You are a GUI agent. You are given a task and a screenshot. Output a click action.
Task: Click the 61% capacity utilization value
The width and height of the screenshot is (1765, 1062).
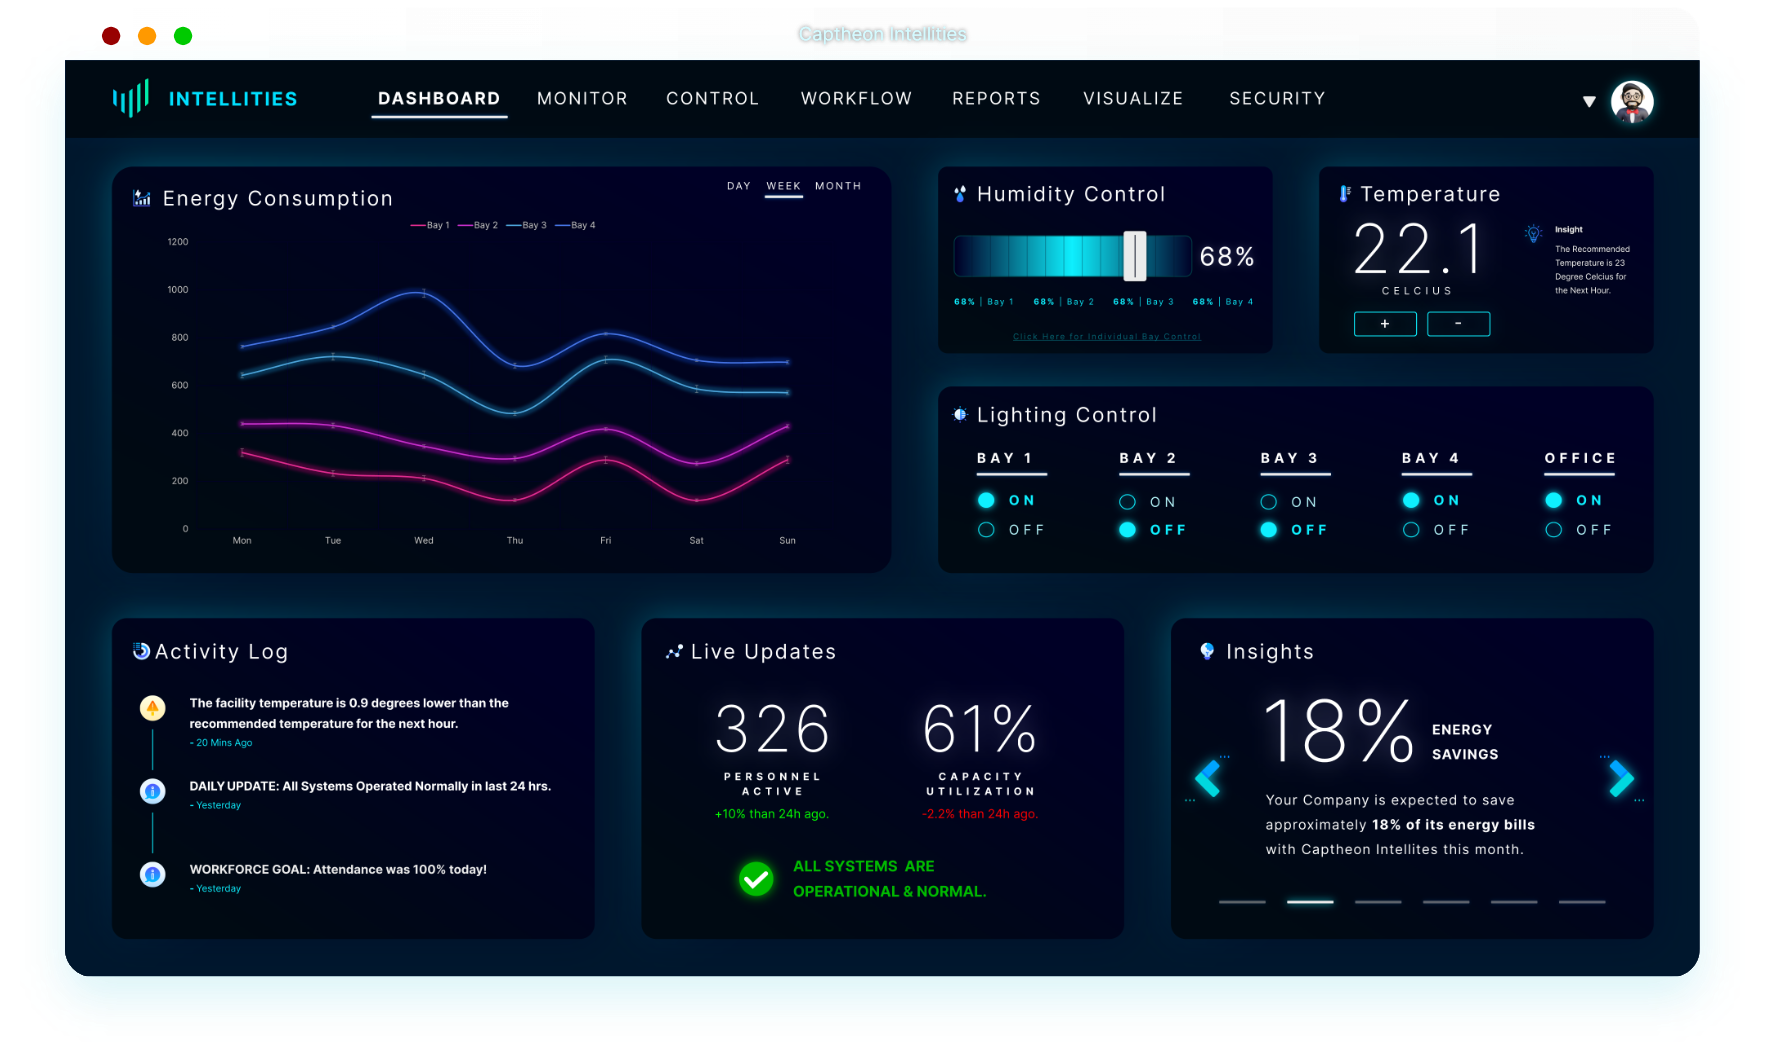980,729
